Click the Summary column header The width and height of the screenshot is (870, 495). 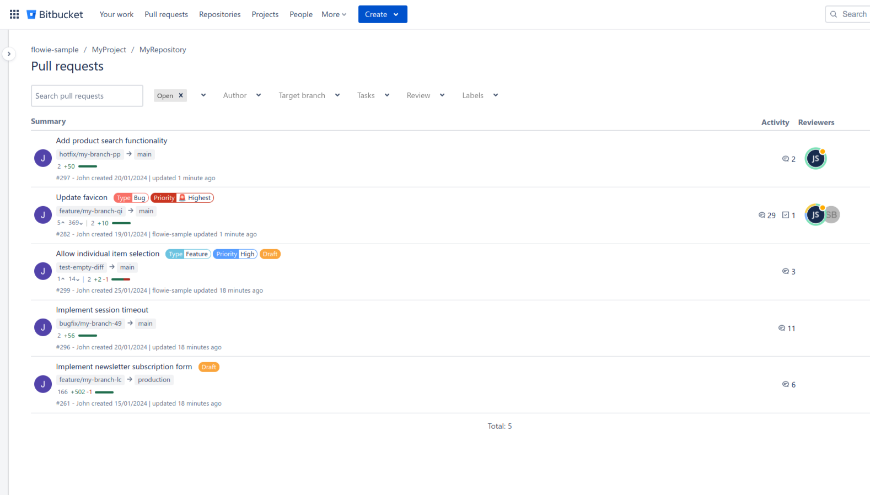[x=48, y=122]
